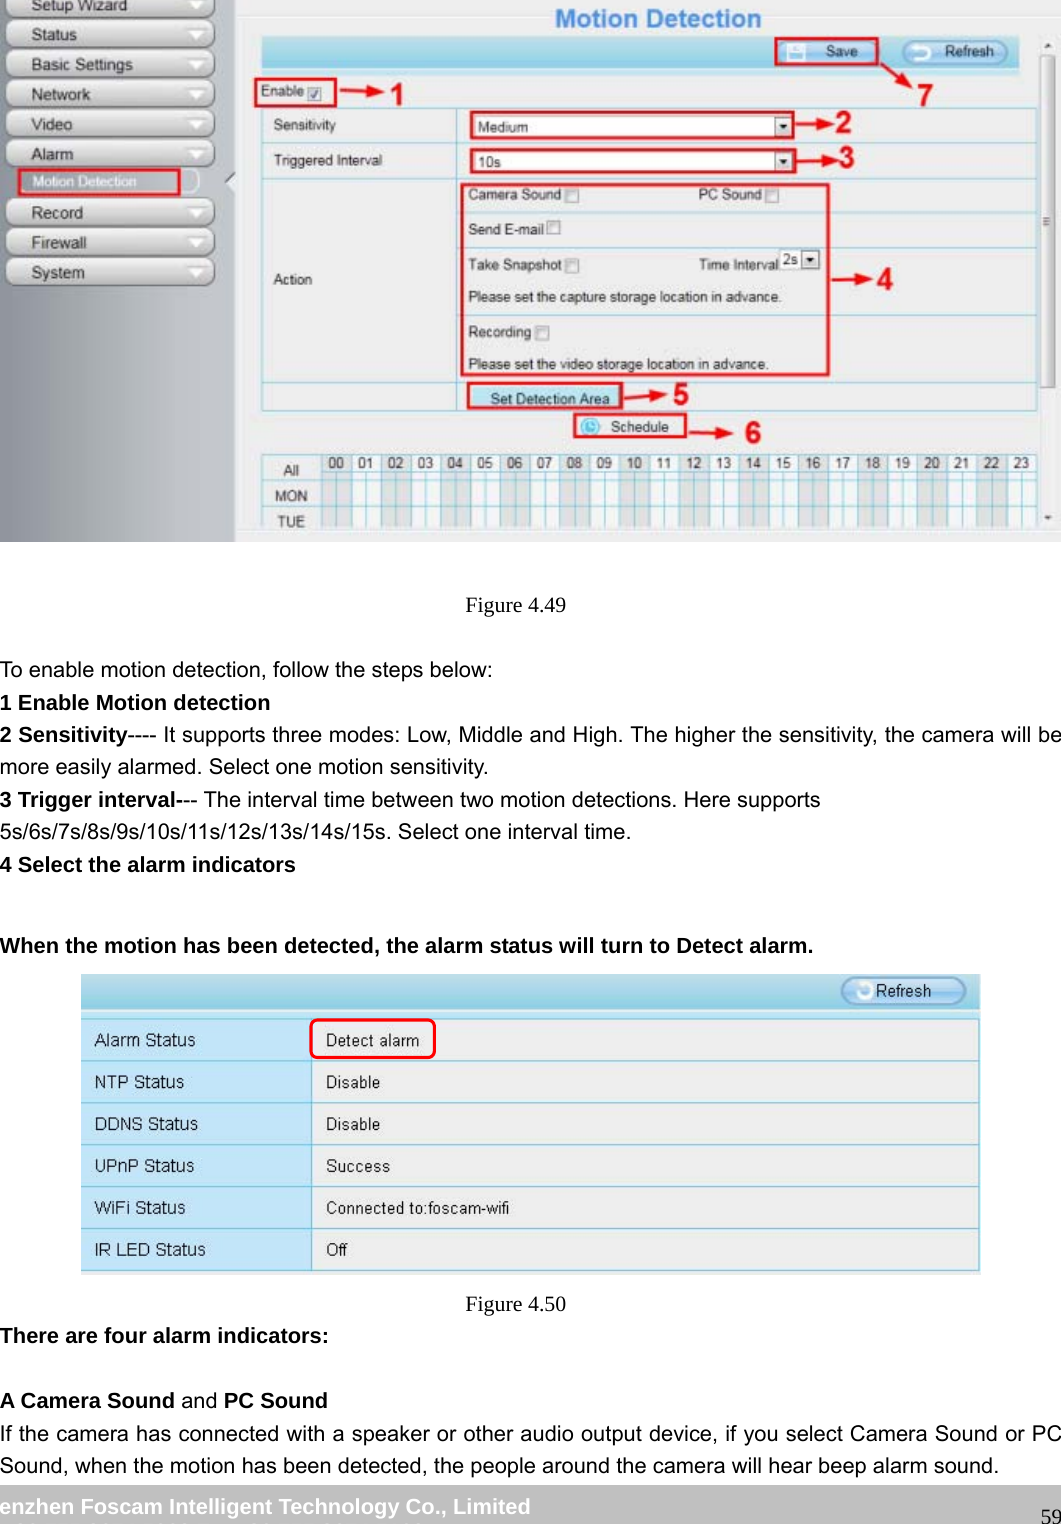Viewport: 1061px width, 1524px height.
Task: Open the Video menu in sidebar
Action: click(110, 125)
